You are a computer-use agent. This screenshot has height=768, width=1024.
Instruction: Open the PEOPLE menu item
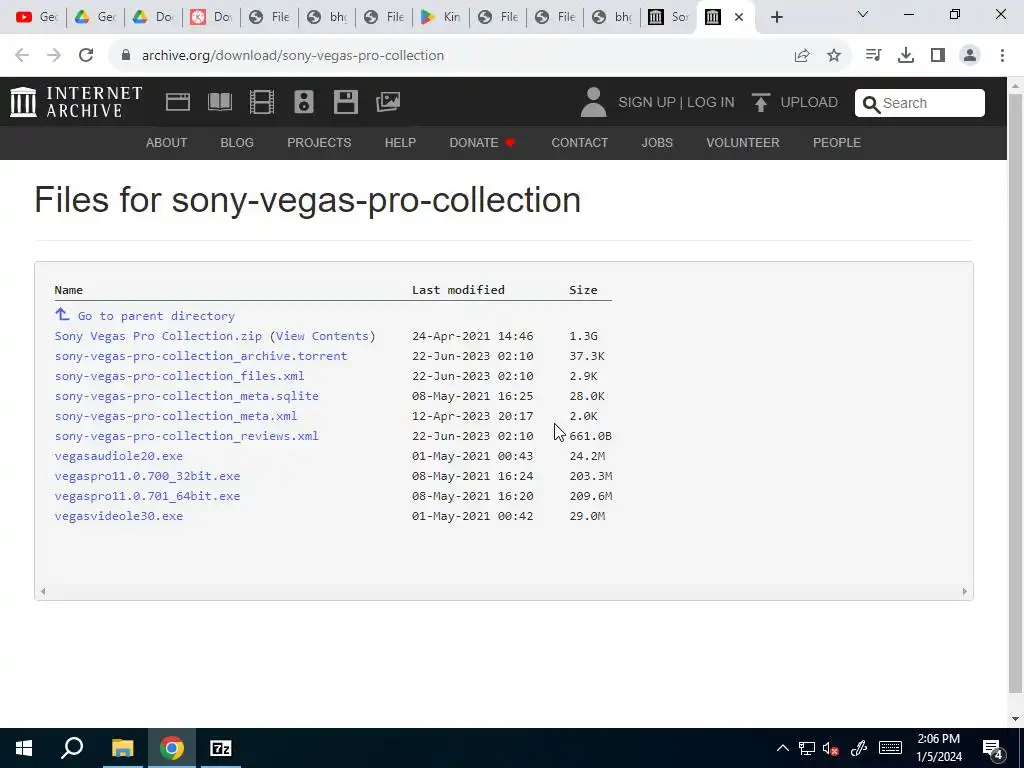(837, 142)
